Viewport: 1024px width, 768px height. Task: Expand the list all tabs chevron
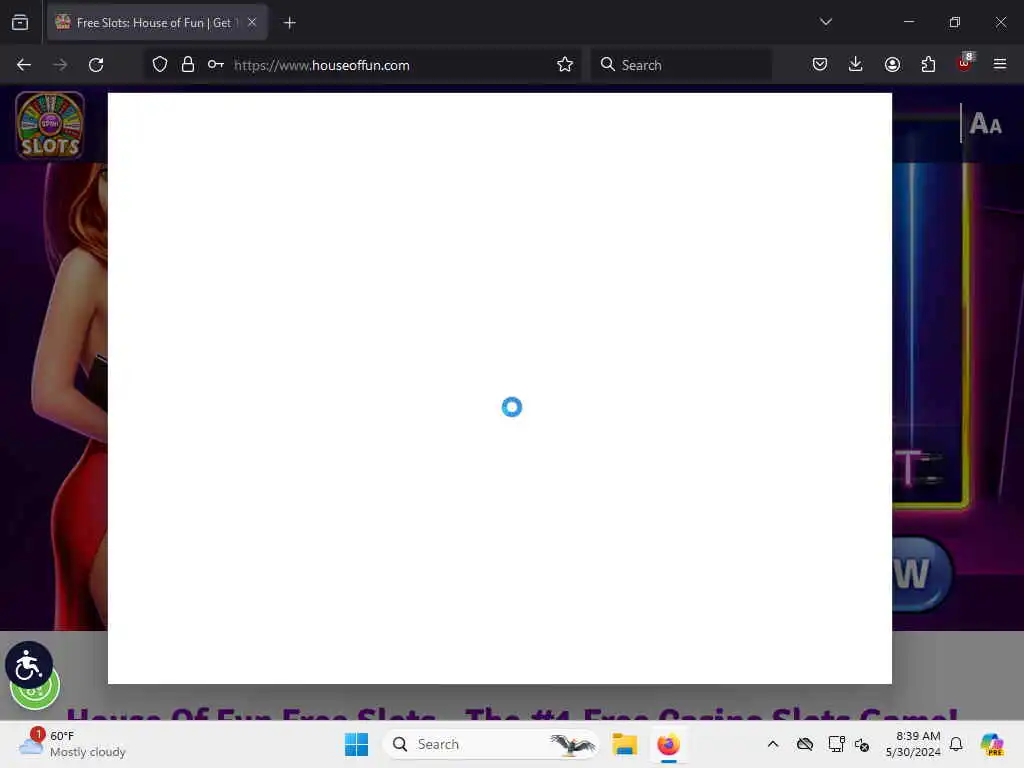point(825,22)
